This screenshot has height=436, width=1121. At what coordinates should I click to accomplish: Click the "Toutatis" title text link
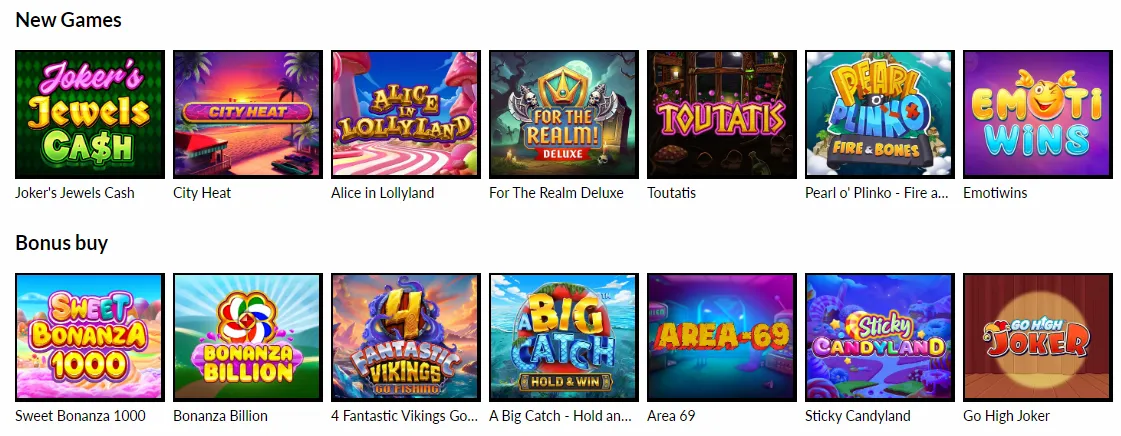point(671,193)
